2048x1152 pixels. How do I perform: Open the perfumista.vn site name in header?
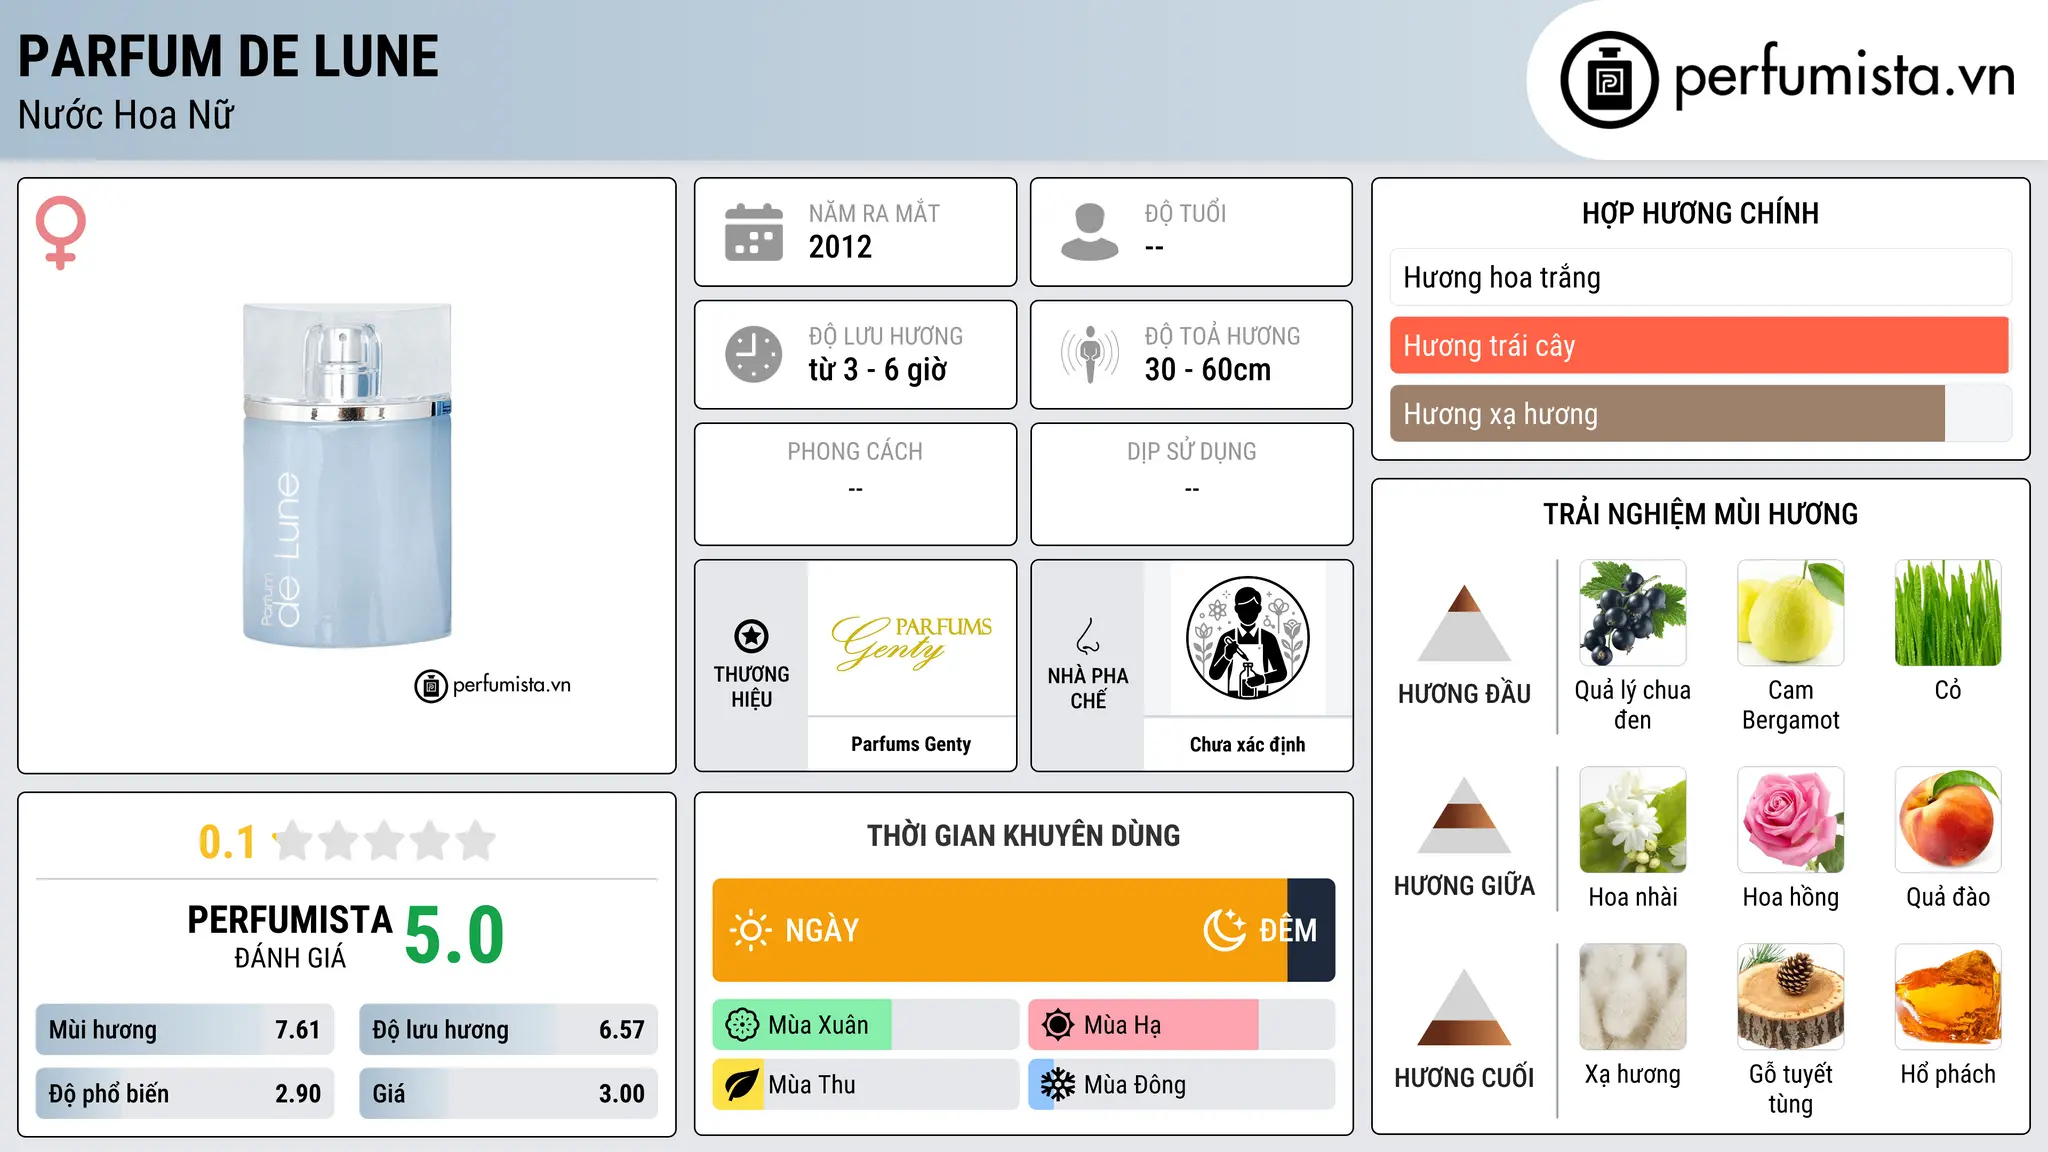(x=1845, y=75)
